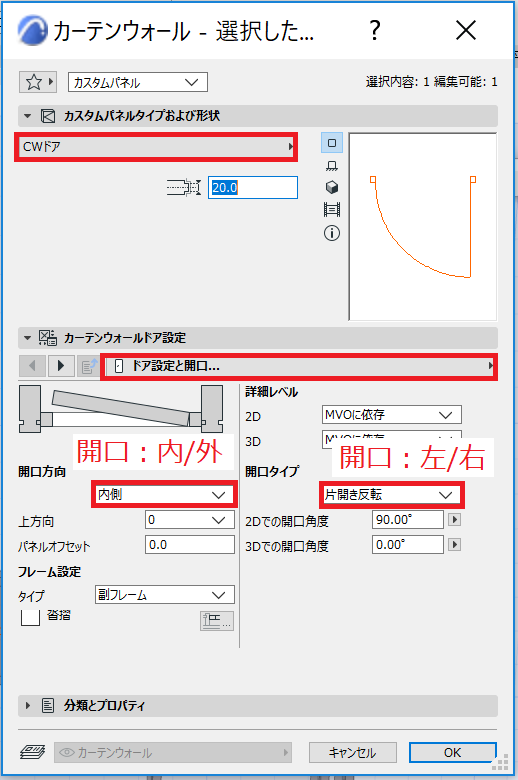Click the panel thickness field 20.0
The image size is (518, 780).
click(x=253, y=188)
